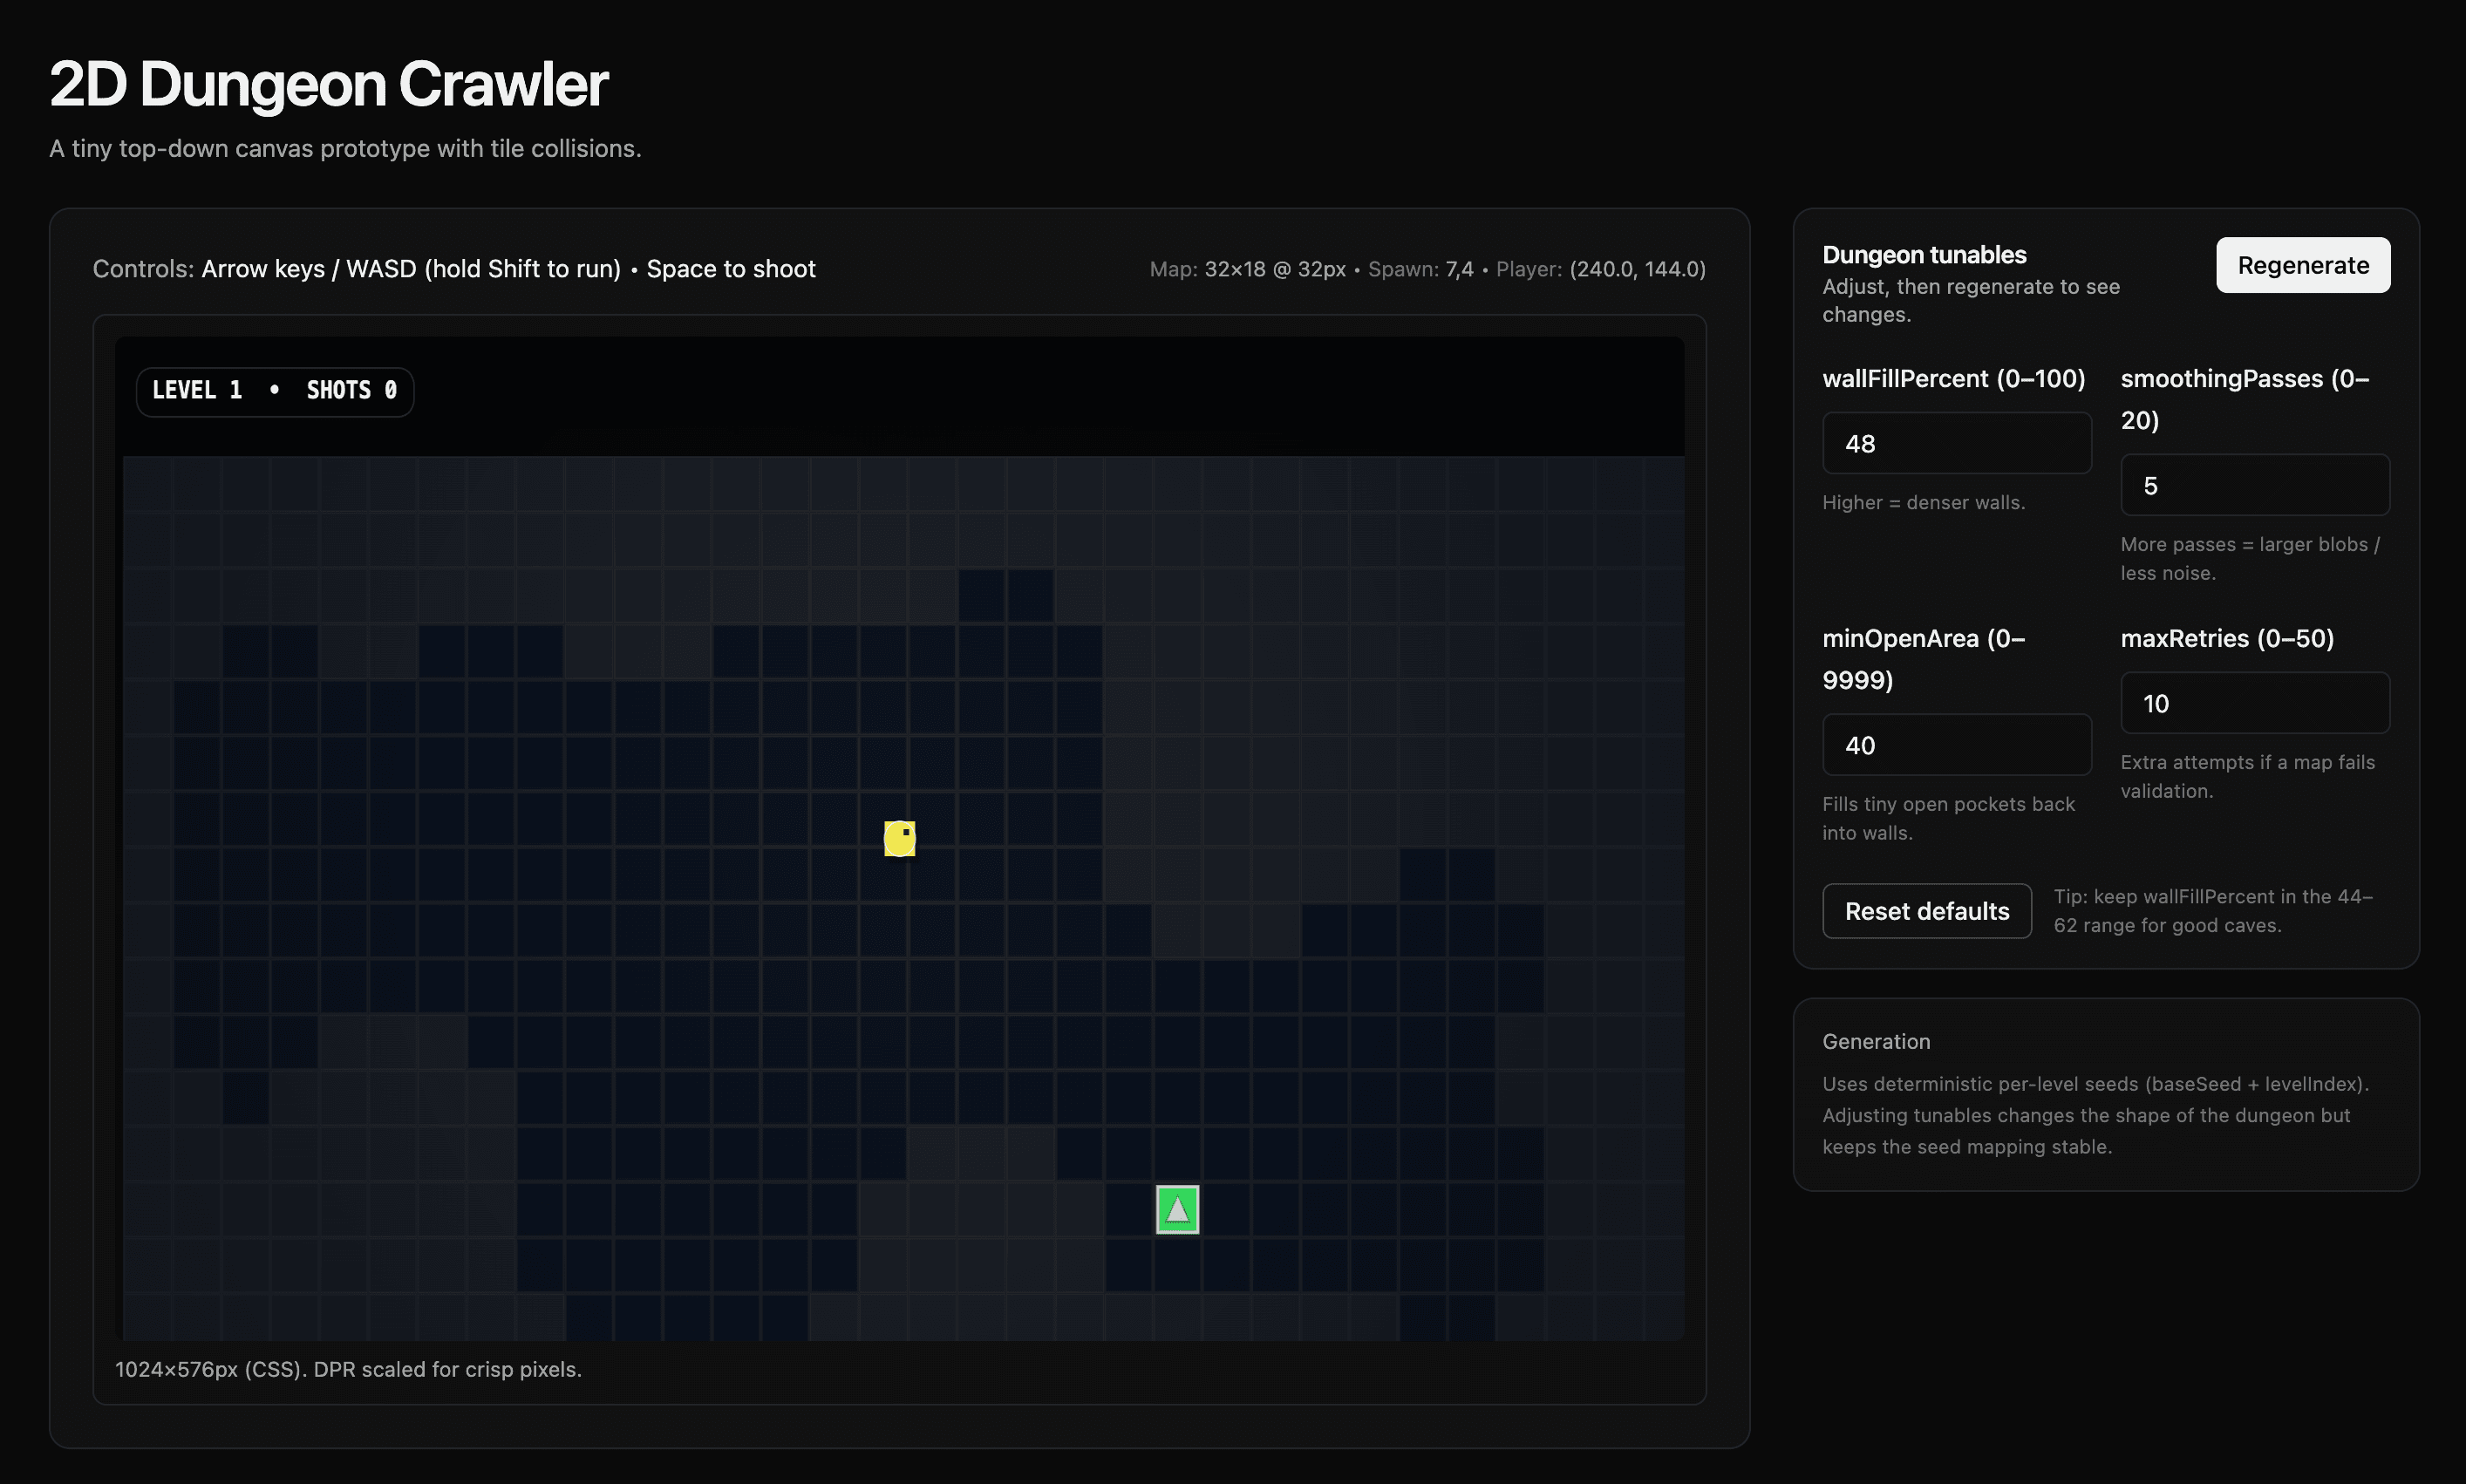Click Reset defaults
2466x1484 pixels.
pos(1926,910)
